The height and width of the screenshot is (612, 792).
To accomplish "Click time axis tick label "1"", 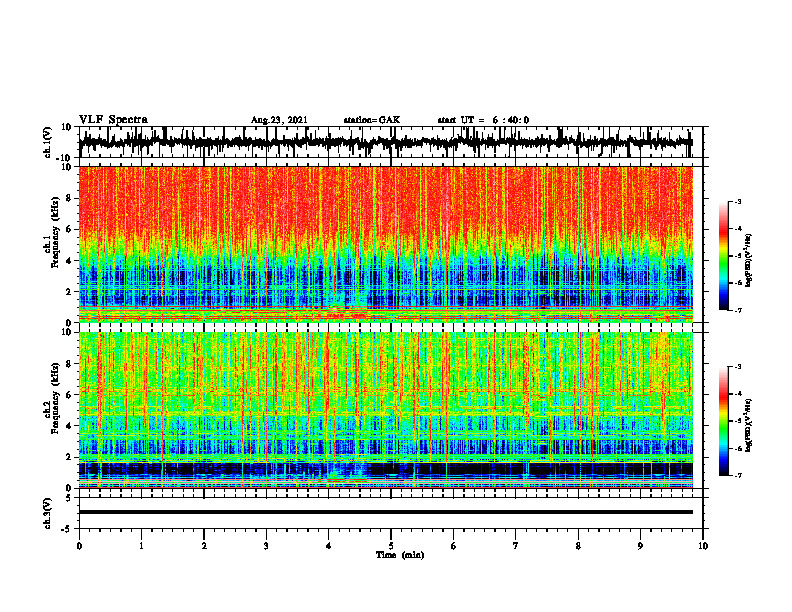I will (x=141, y=546).
